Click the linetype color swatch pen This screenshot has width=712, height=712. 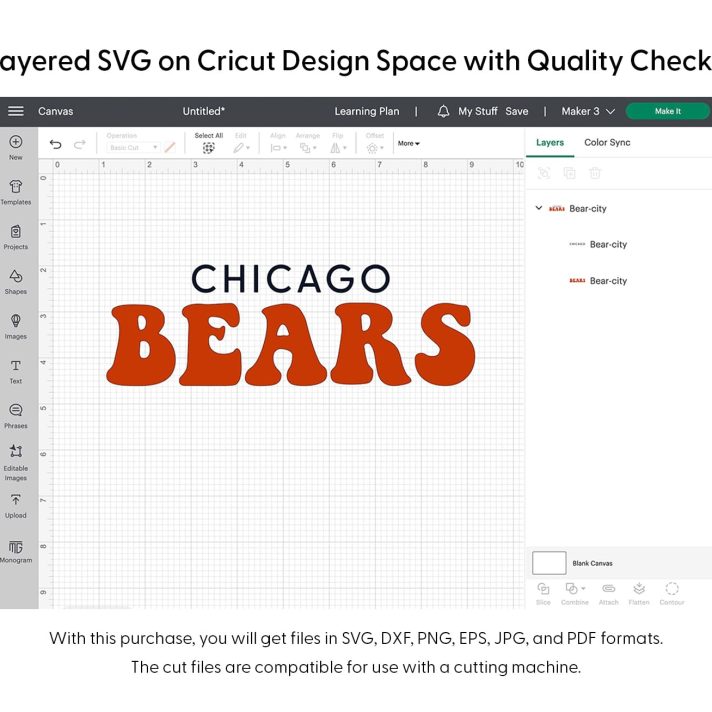(x=170, y=148)
